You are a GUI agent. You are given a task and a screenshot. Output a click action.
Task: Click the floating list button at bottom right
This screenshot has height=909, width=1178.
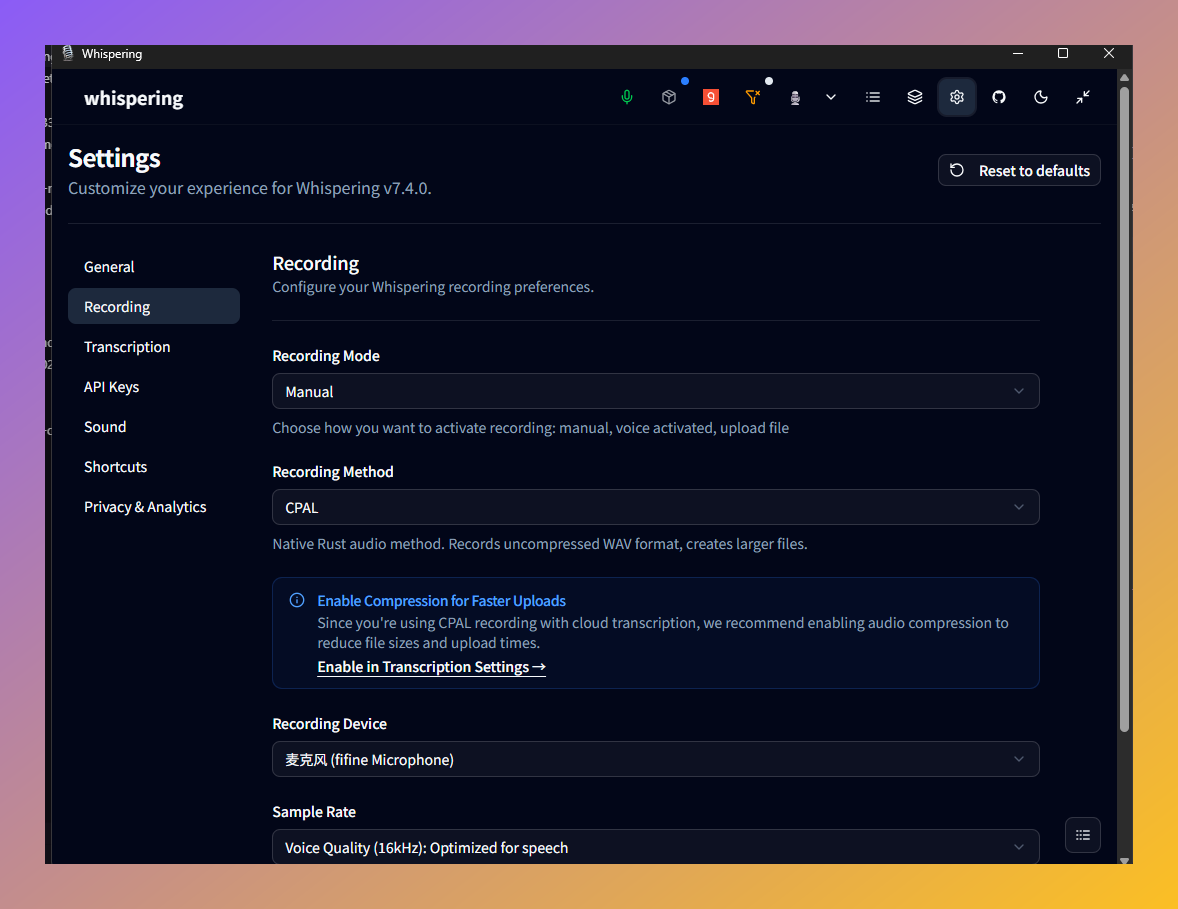(1083, 835)
